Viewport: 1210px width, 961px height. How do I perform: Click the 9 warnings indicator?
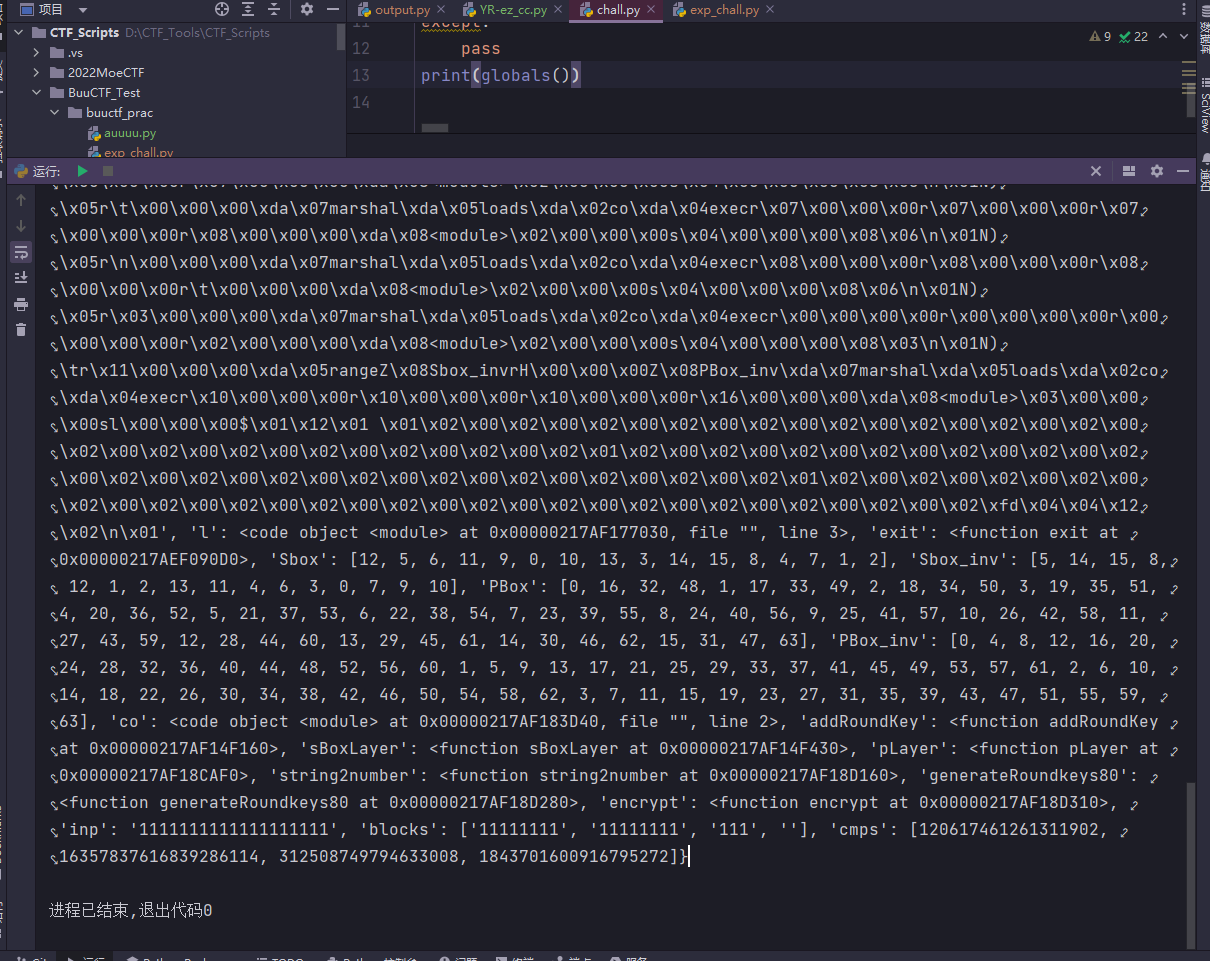pos(1100,36)
